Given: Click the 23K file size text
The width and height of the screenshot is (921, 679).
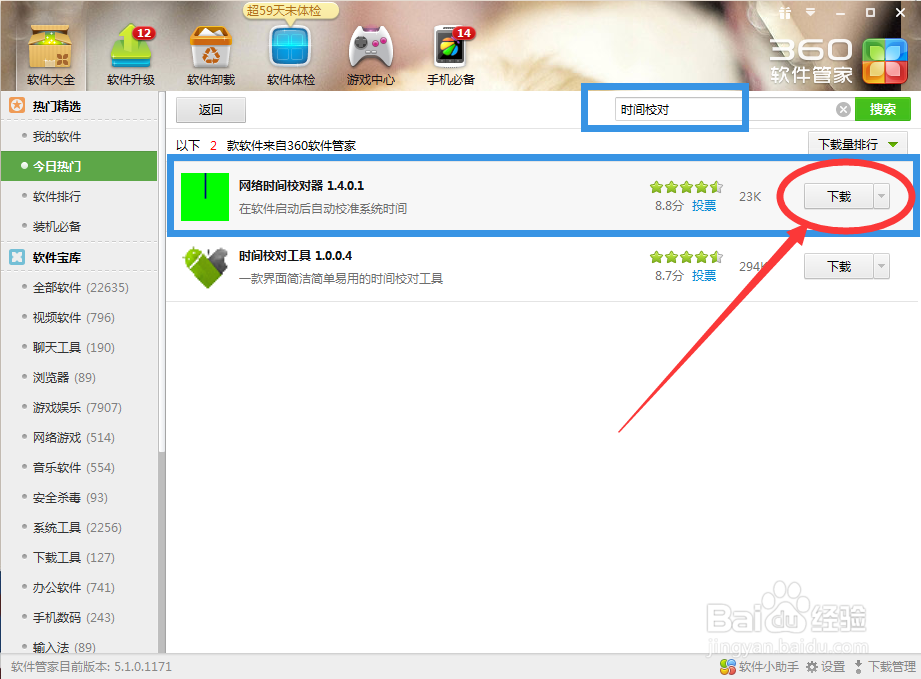Looking at the screenshot, I should point(750,197).
